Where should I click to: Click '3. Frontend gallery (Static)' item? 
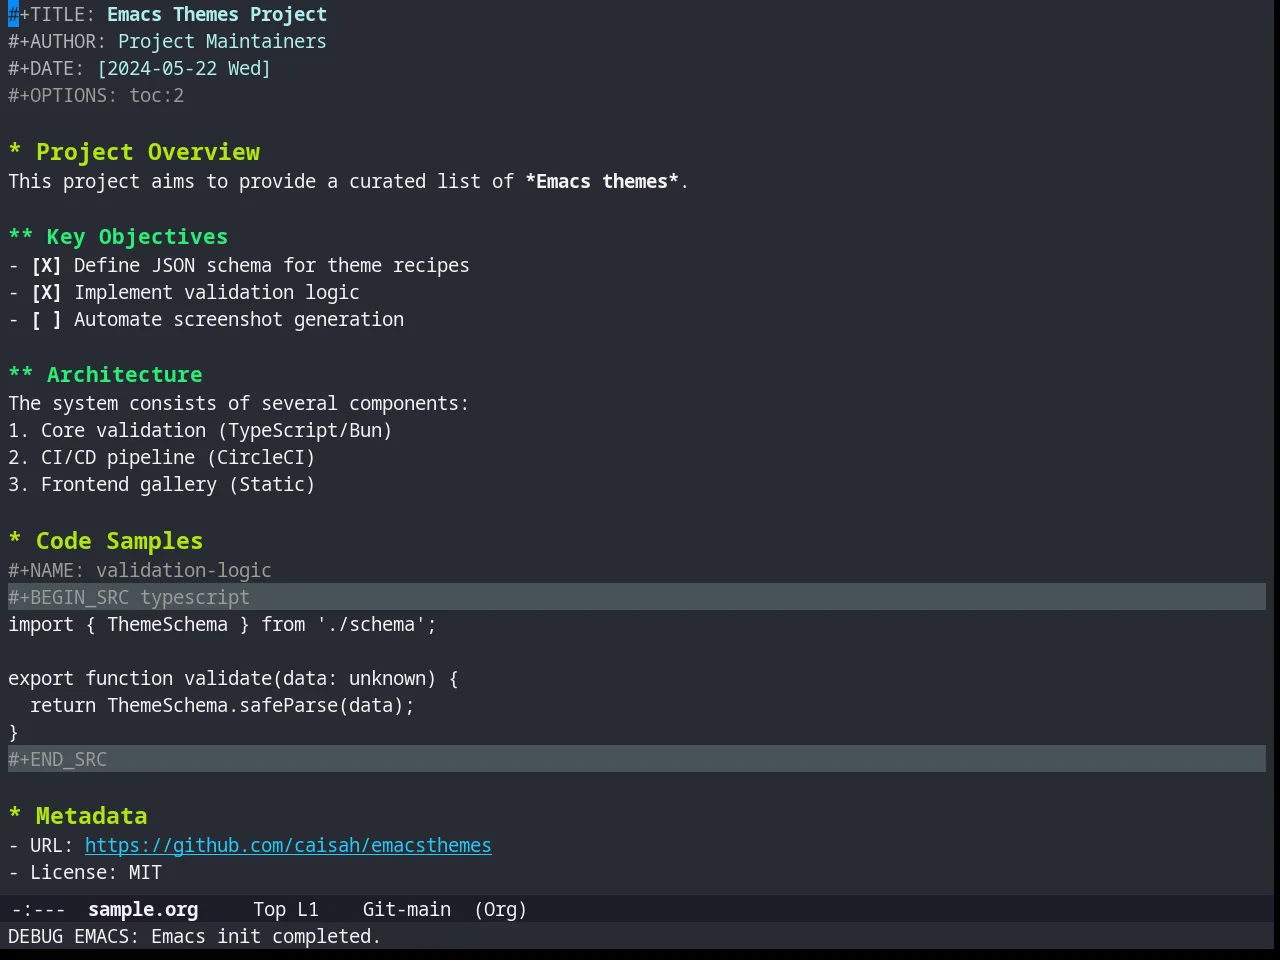pyautogui.click(x=162, y=484)
